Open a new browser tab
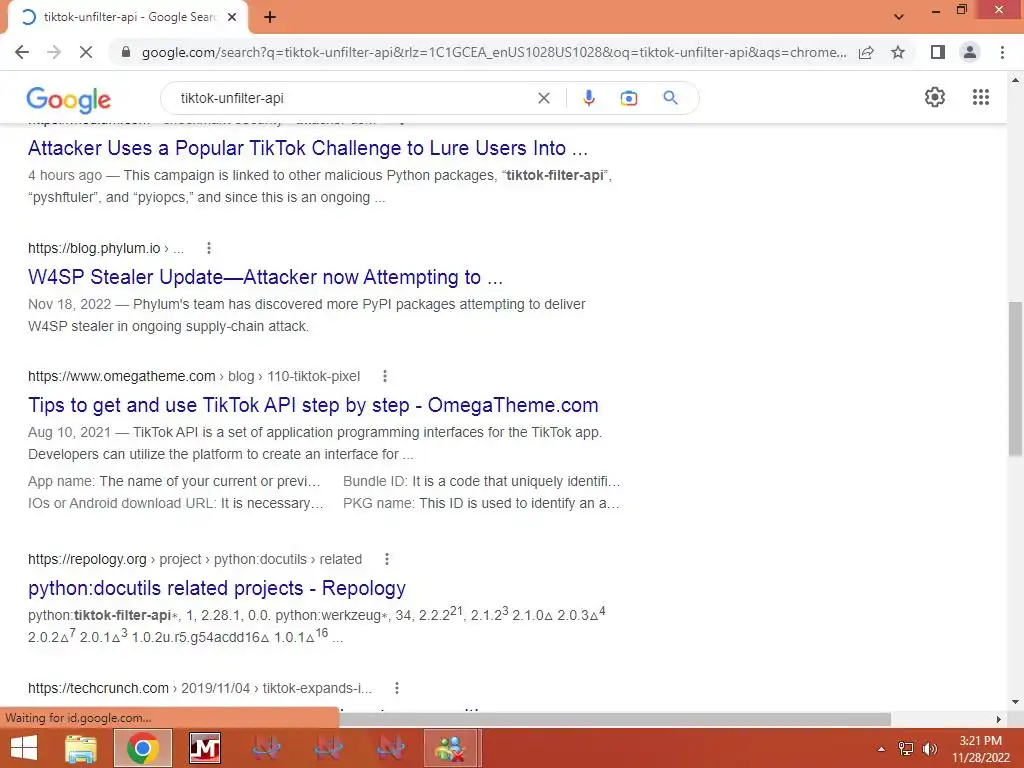 point(270,18)
